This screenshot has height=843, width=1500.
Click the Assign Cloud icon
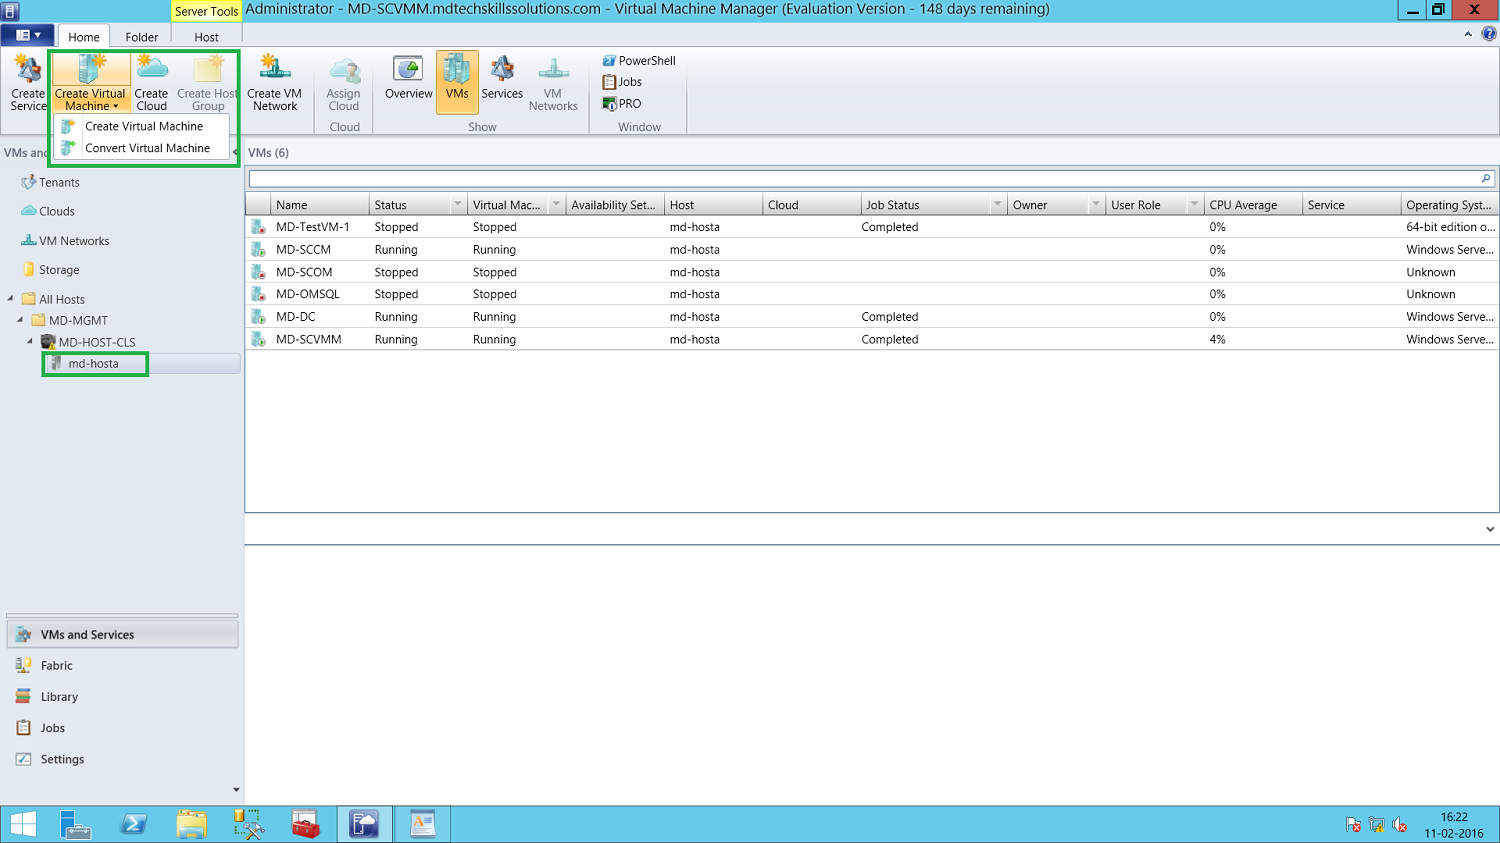[x=343, y=80]
